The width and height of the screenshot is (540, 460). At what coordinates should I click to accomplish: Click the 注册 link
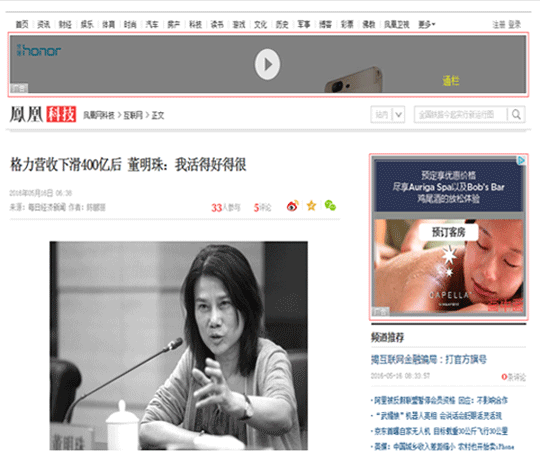coord(499,24)
